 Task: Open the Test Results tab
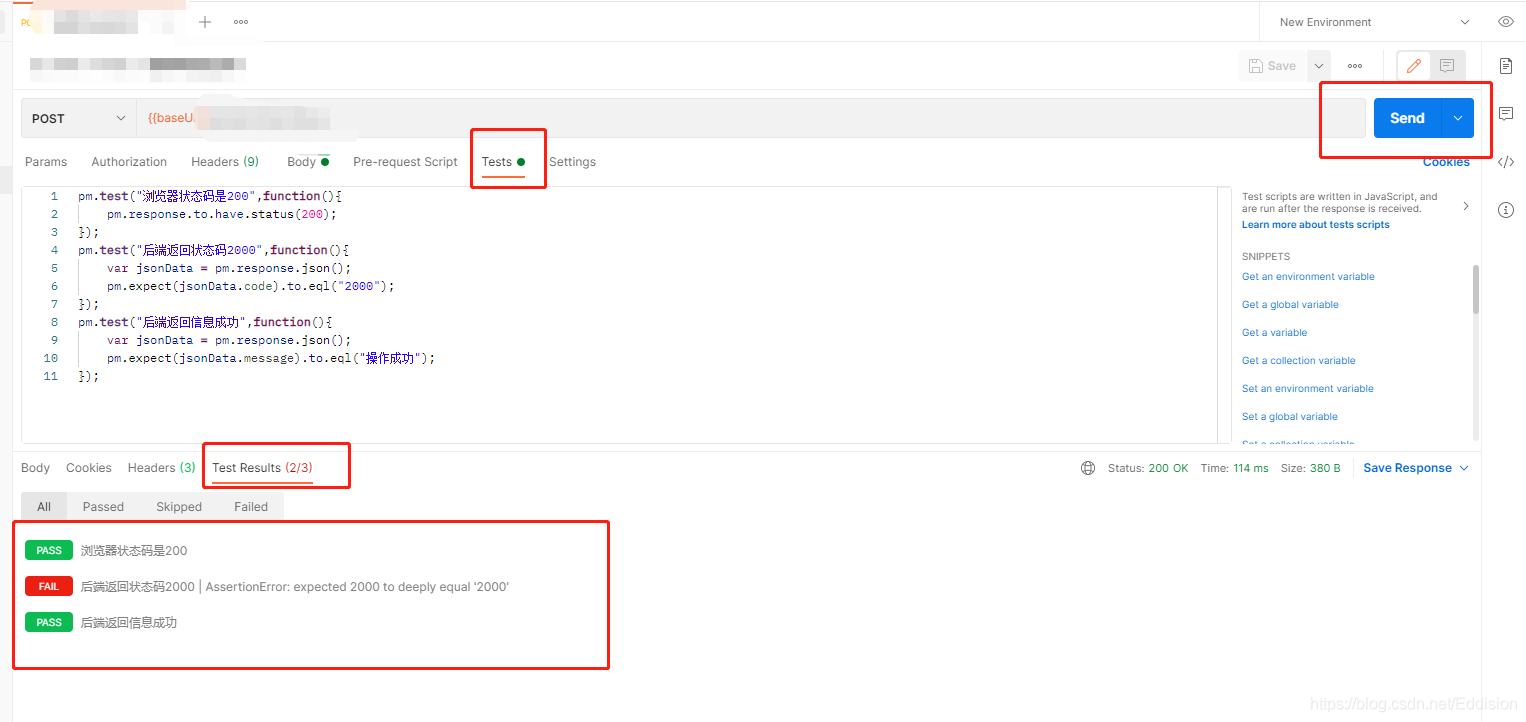tap(262, 468)
